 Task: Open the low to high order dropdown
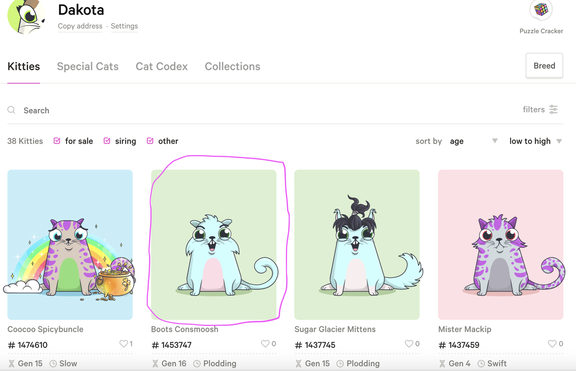536,141
